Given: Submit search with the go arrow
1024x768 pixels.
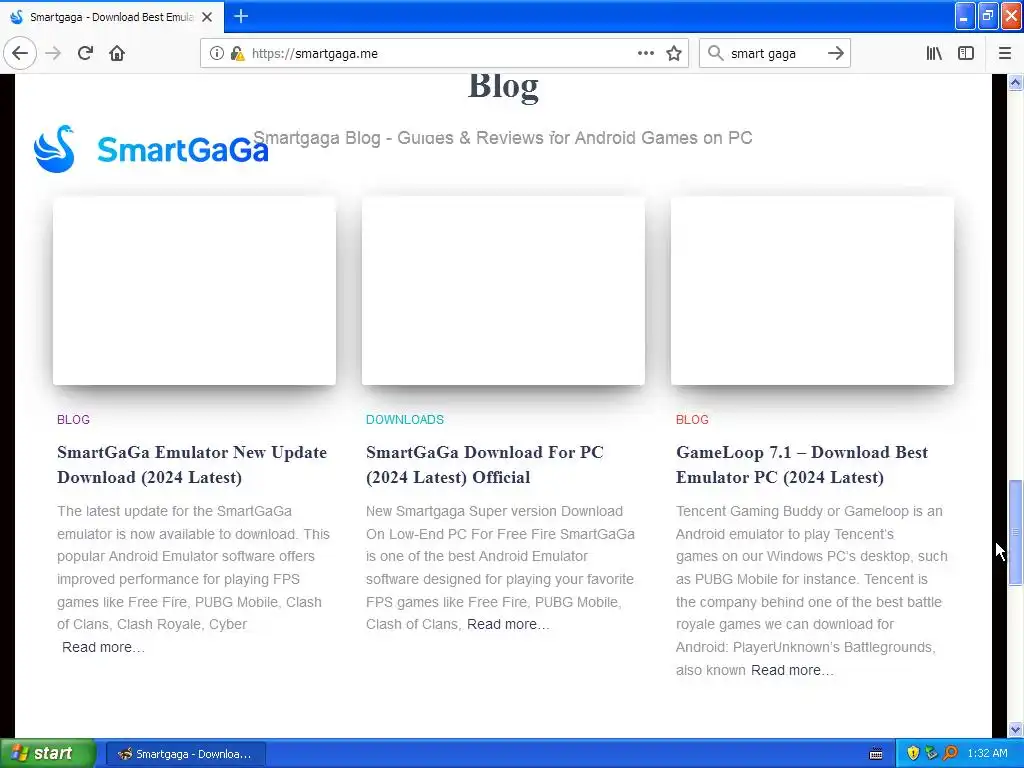Looking at the screenshot, I should [x=836, y=54].
